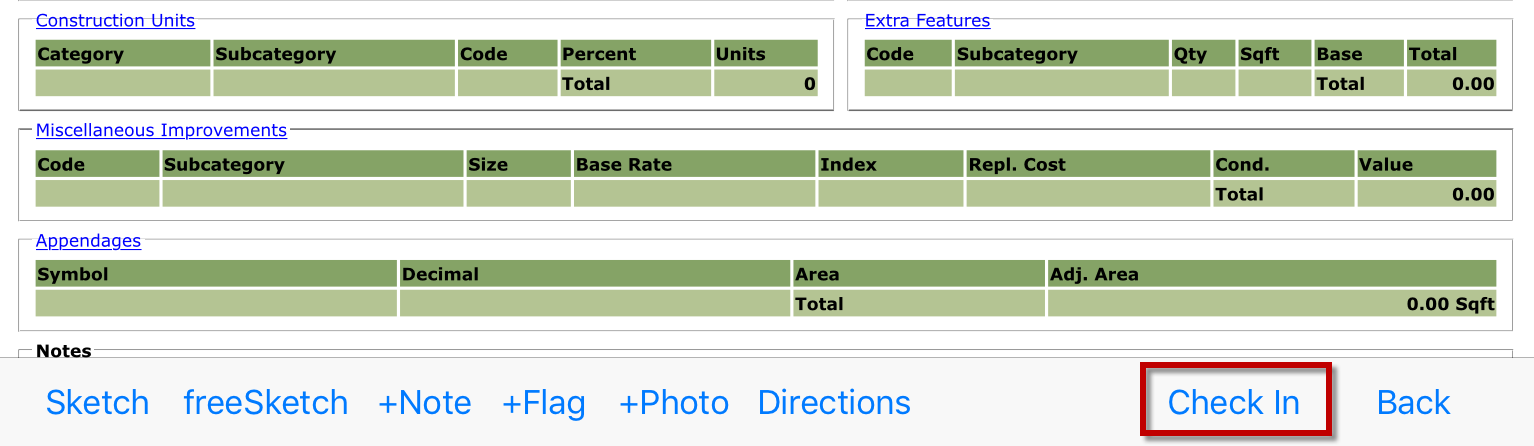Add a photo with +Photo
The image size is (1534, 446).
(x=674, y=402)
